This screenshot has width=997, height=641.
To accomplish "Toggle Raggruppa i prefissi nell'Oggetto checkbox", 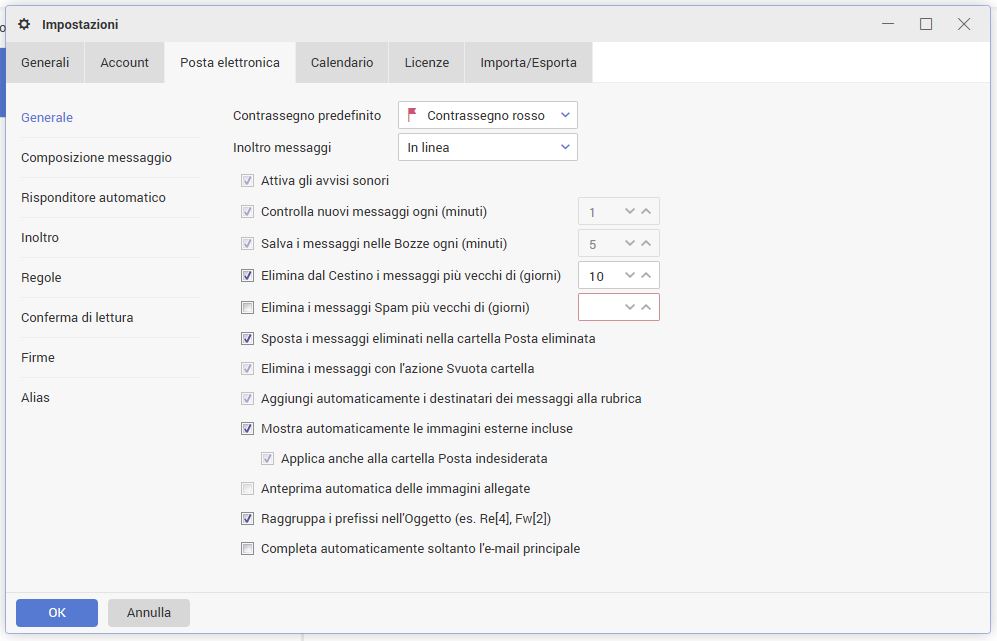I will pos(248,519).
